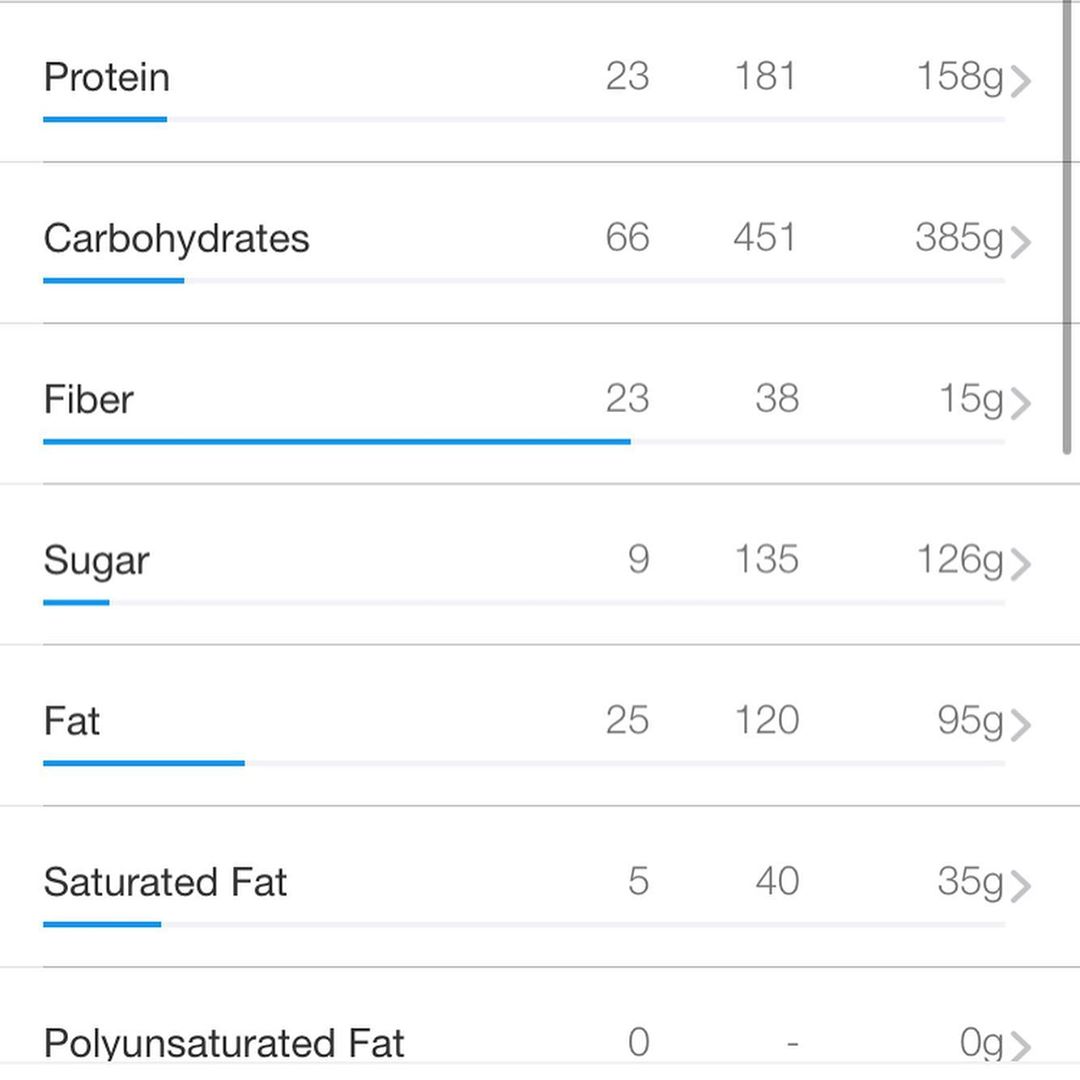Screen dimensions: 1080x1080
Task: Tap the Sugar goal value 135
Action: point(767,559)
